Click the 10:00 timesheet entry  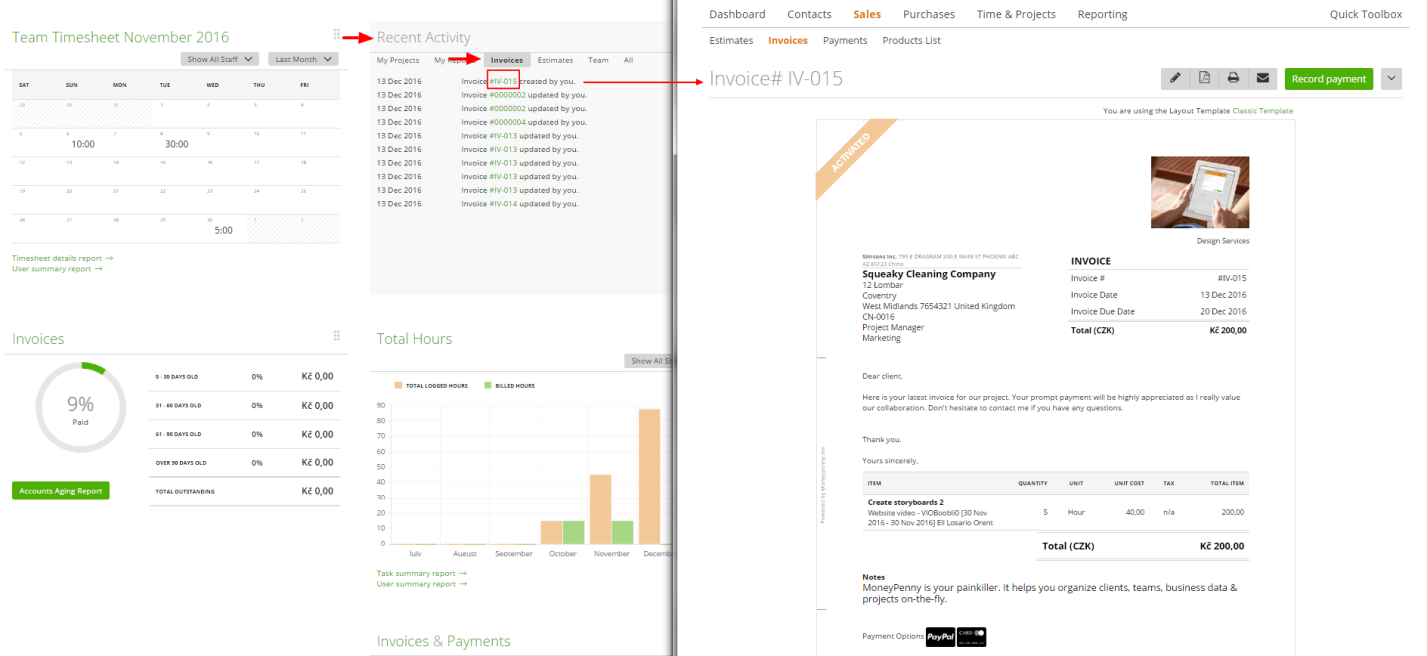[83, 144]
